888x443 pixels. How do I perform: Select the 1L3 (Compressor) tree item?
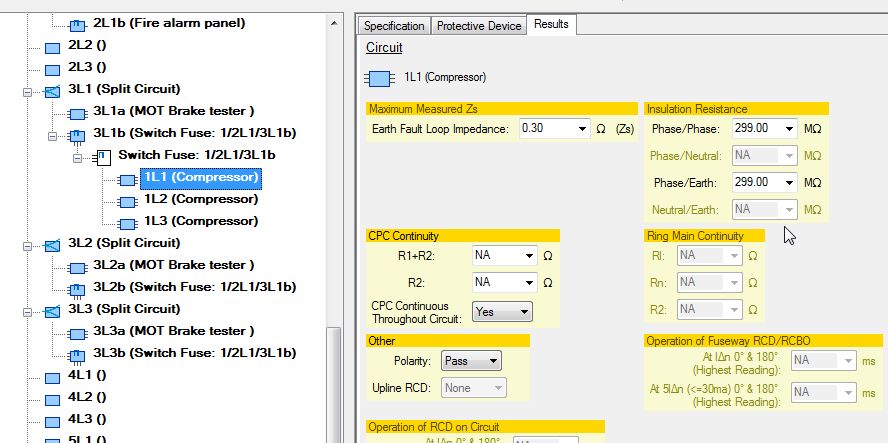point(201,221)
